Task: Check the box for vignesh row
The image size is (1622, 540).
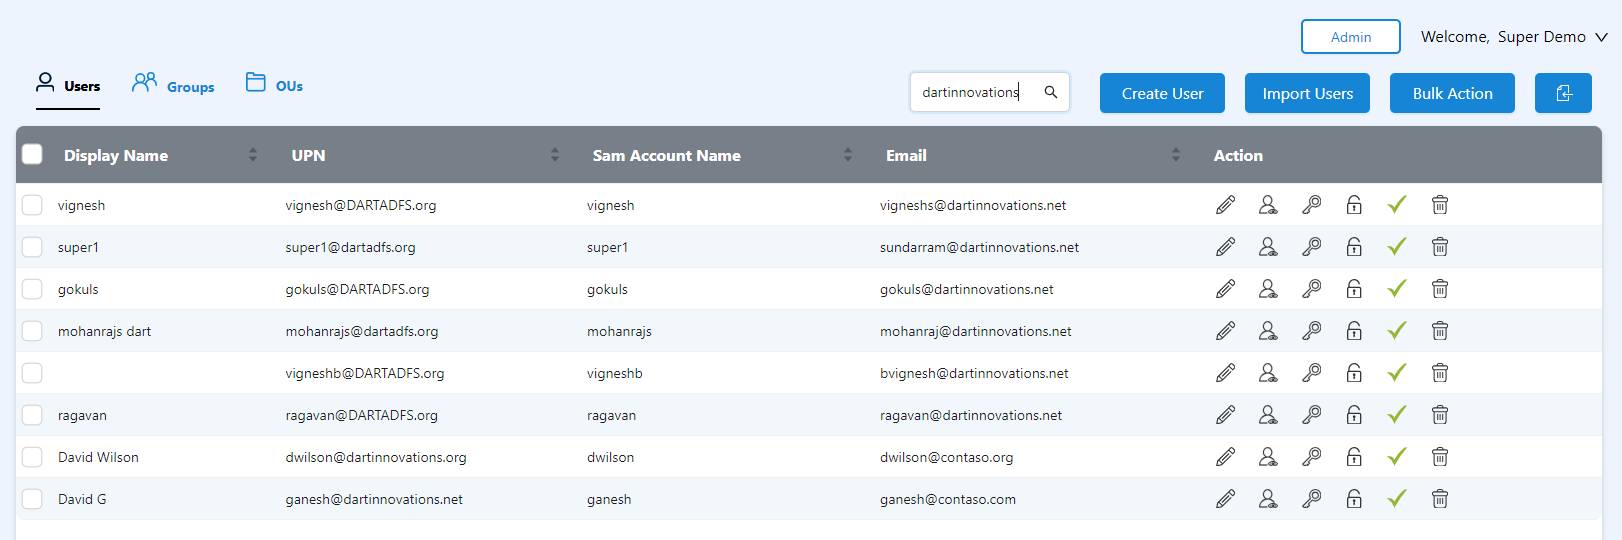Action: click(x=32, y=205)
